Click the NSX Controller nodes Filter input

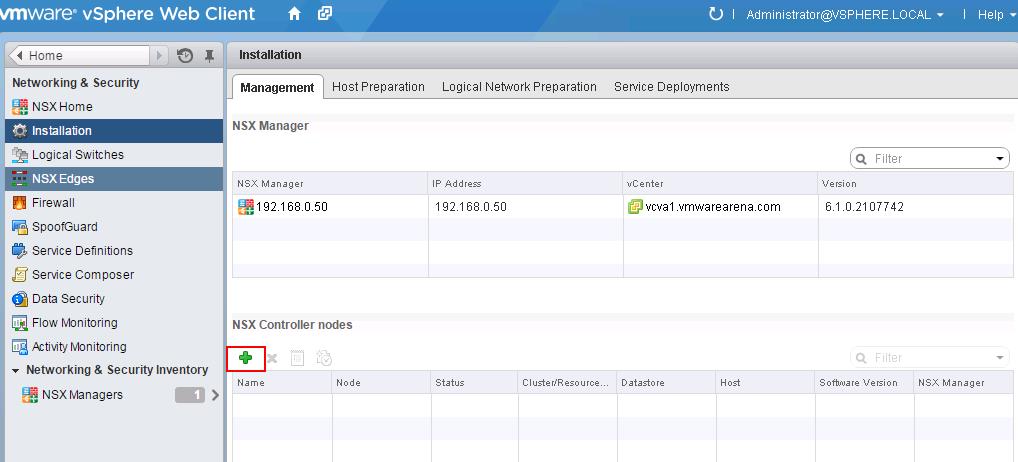point(930,358)
